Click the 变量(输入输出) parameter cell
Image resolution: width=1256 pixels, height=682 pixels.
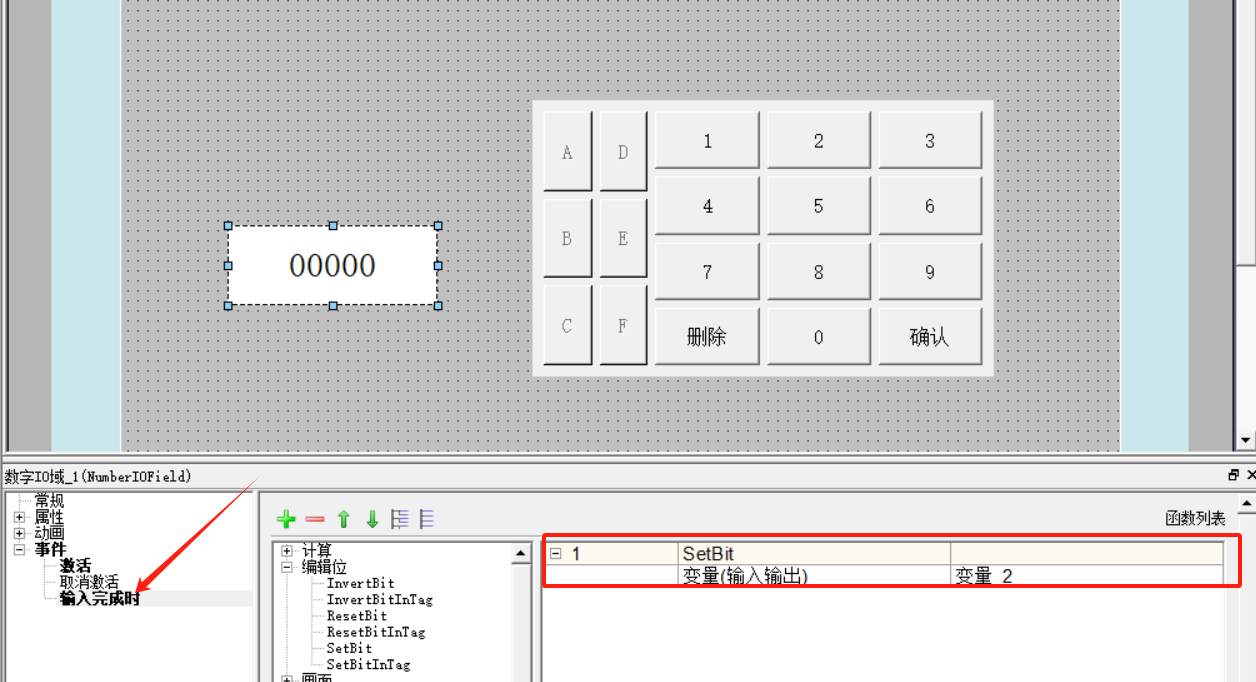(814, 575)
